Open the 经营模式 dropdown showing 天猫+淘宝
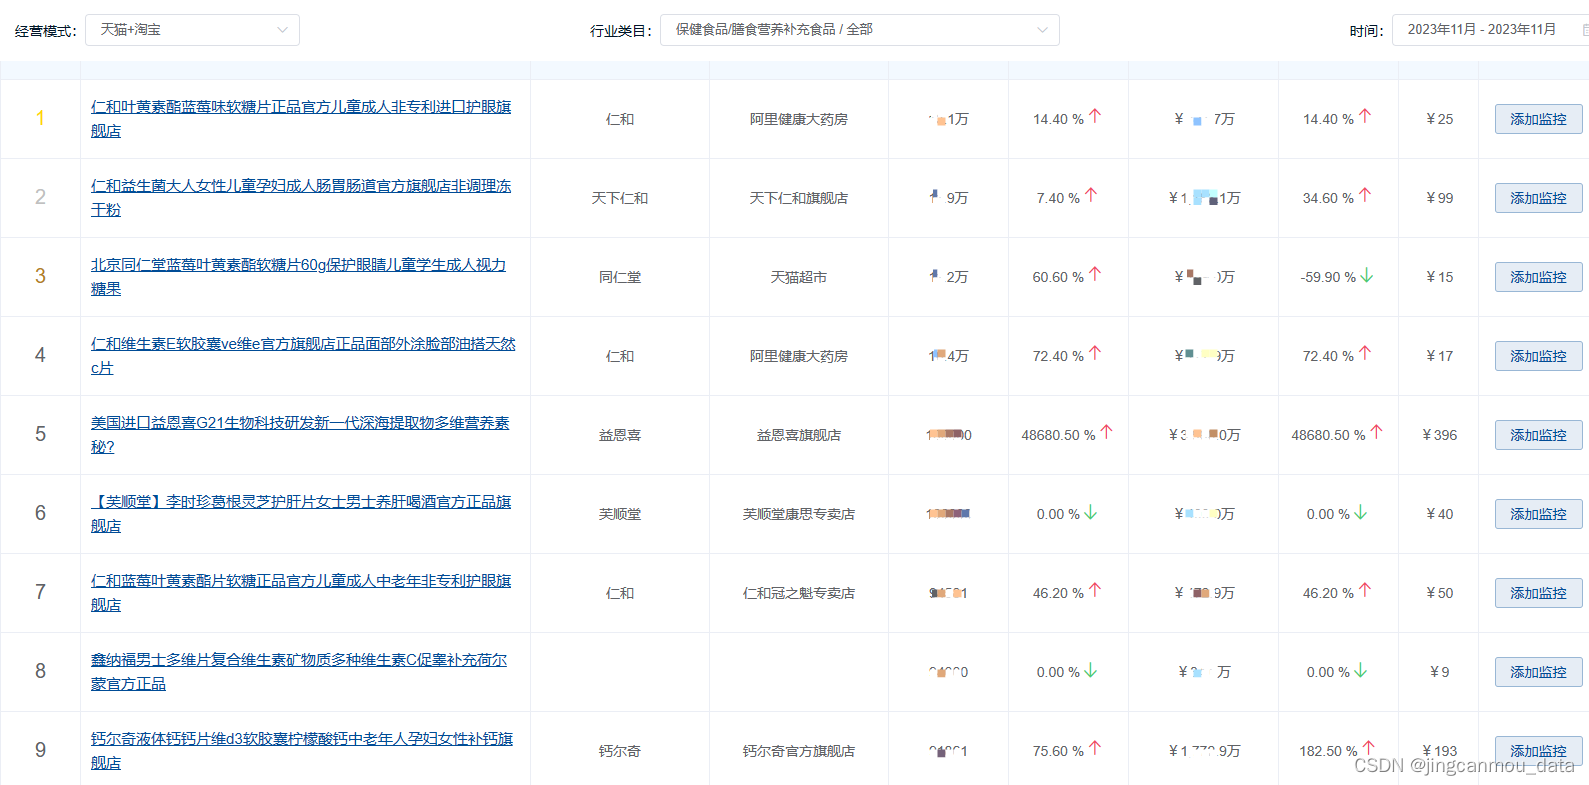This screenshot has width=1589, height=785. click(192, 30)
